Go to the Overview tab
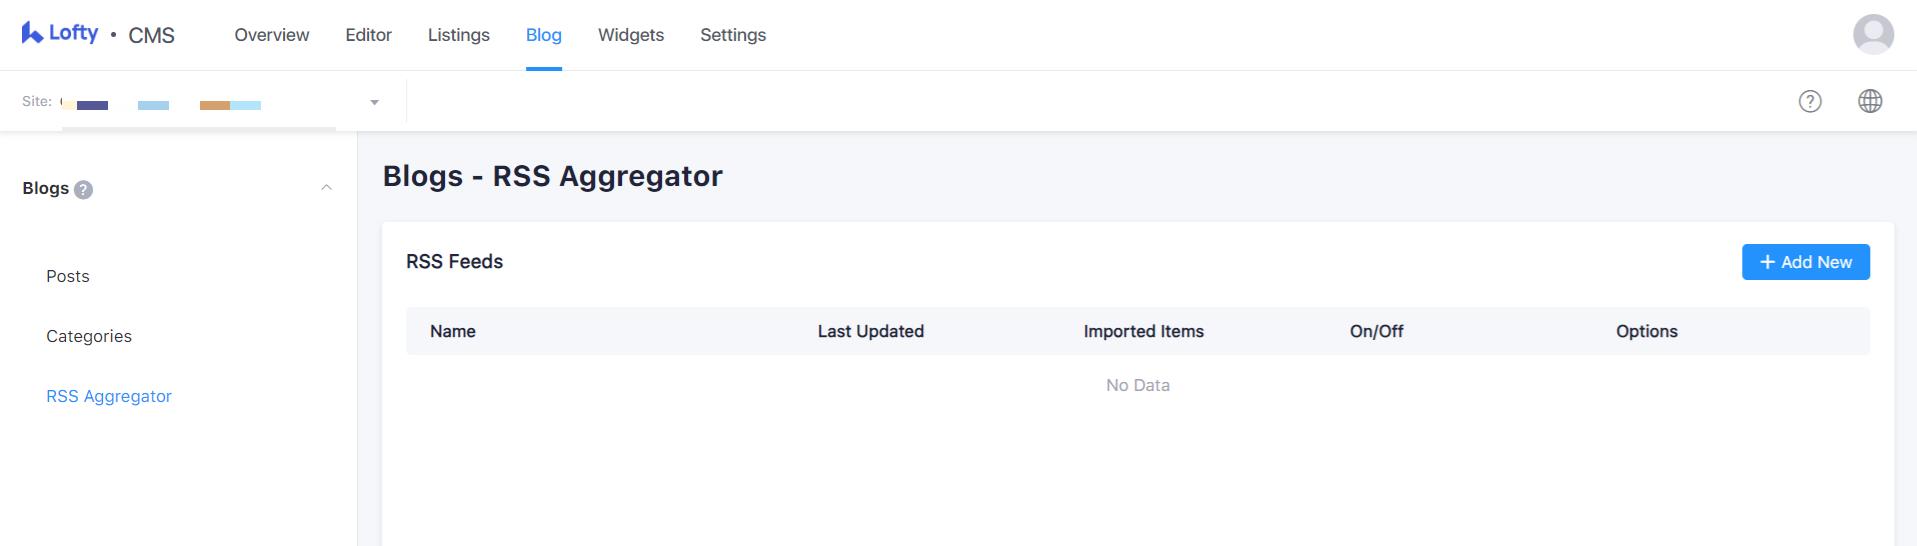Viewport: 1917px width, 546px height. (x=272, y=35)
